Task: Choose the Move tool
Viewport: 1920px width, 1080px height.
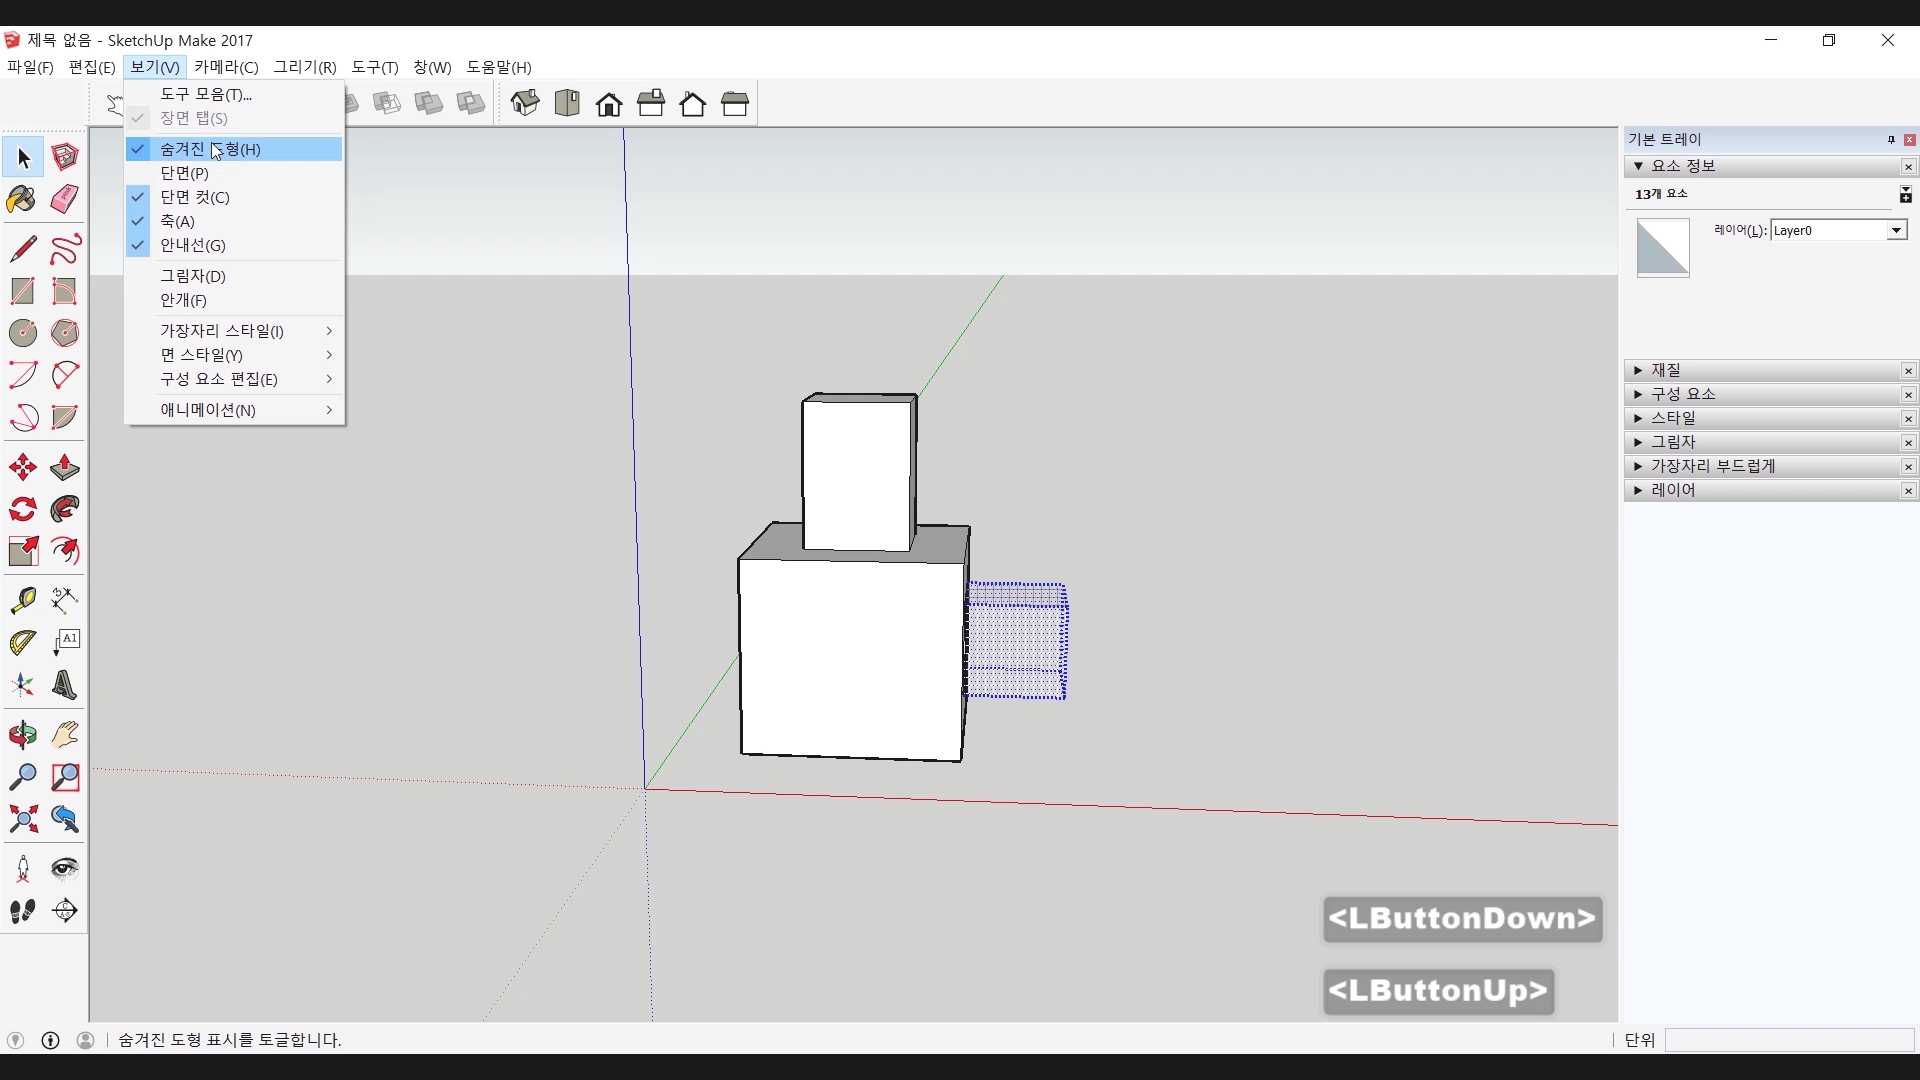Action: click(22, 467)
